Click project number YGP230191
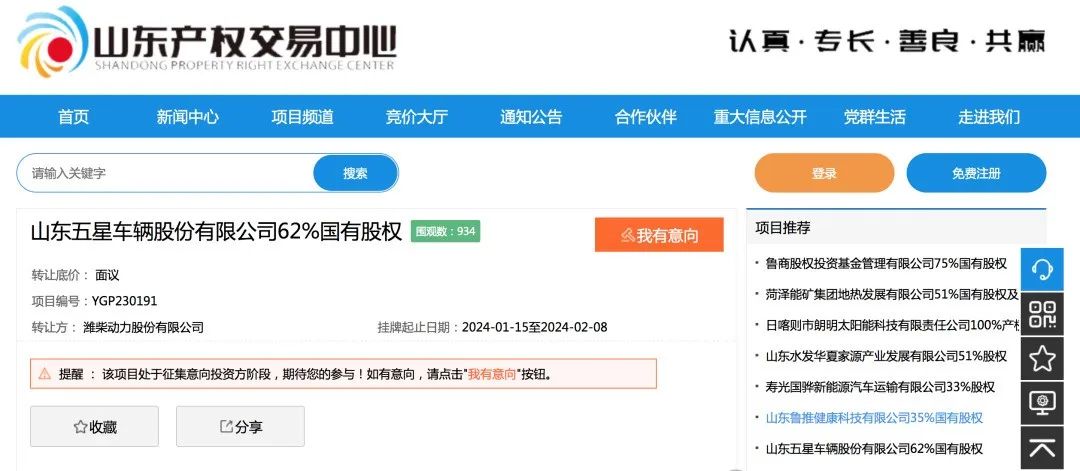 coord(125,301)
